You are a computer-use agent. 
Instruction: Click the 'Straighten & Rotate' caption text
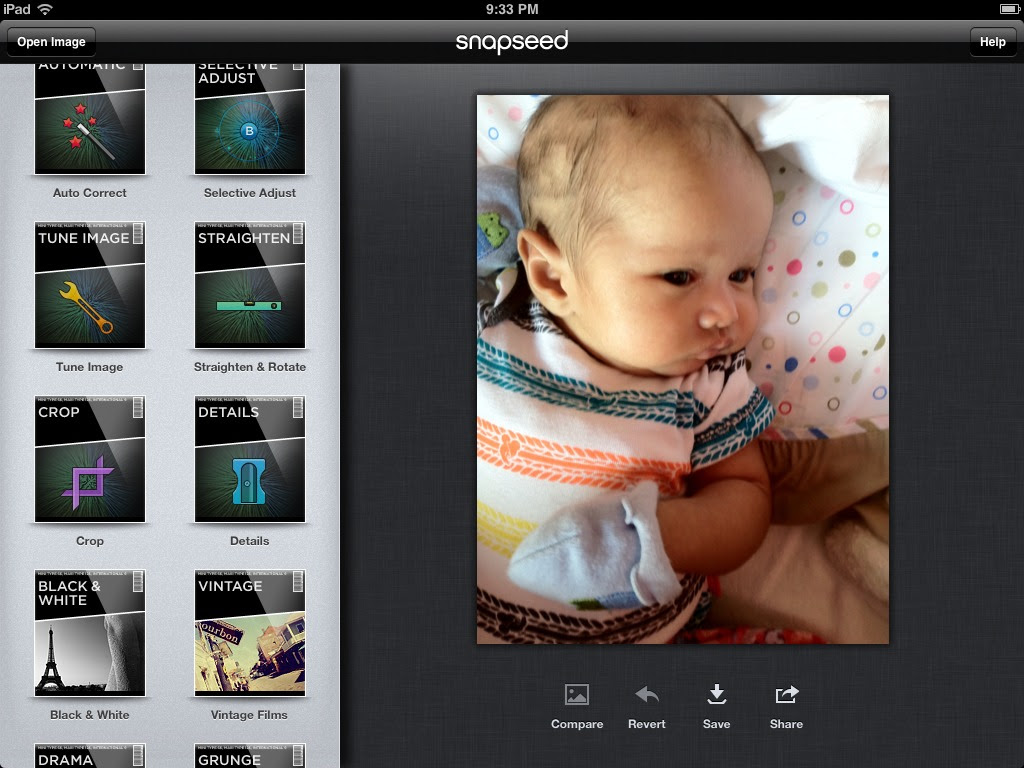(249, 367)
